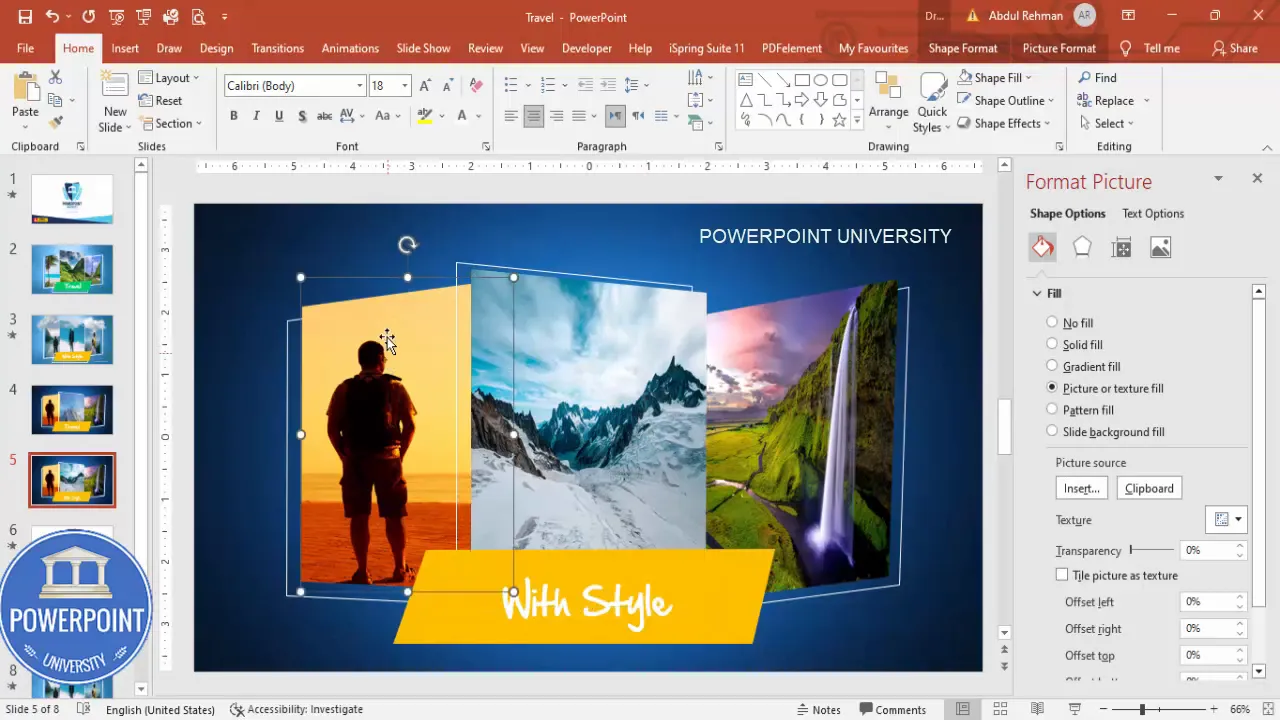This screenshot has width=1280, height=720.
Task: Clear all formatting
Action: [477, 86]
